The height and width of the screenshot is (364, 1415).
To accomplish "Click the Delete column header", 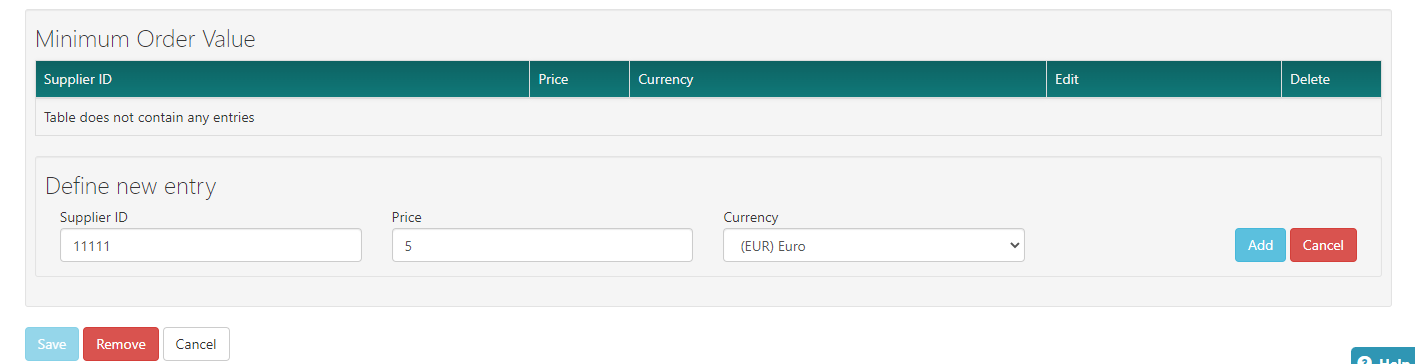I will click(x=1331, y=79).
